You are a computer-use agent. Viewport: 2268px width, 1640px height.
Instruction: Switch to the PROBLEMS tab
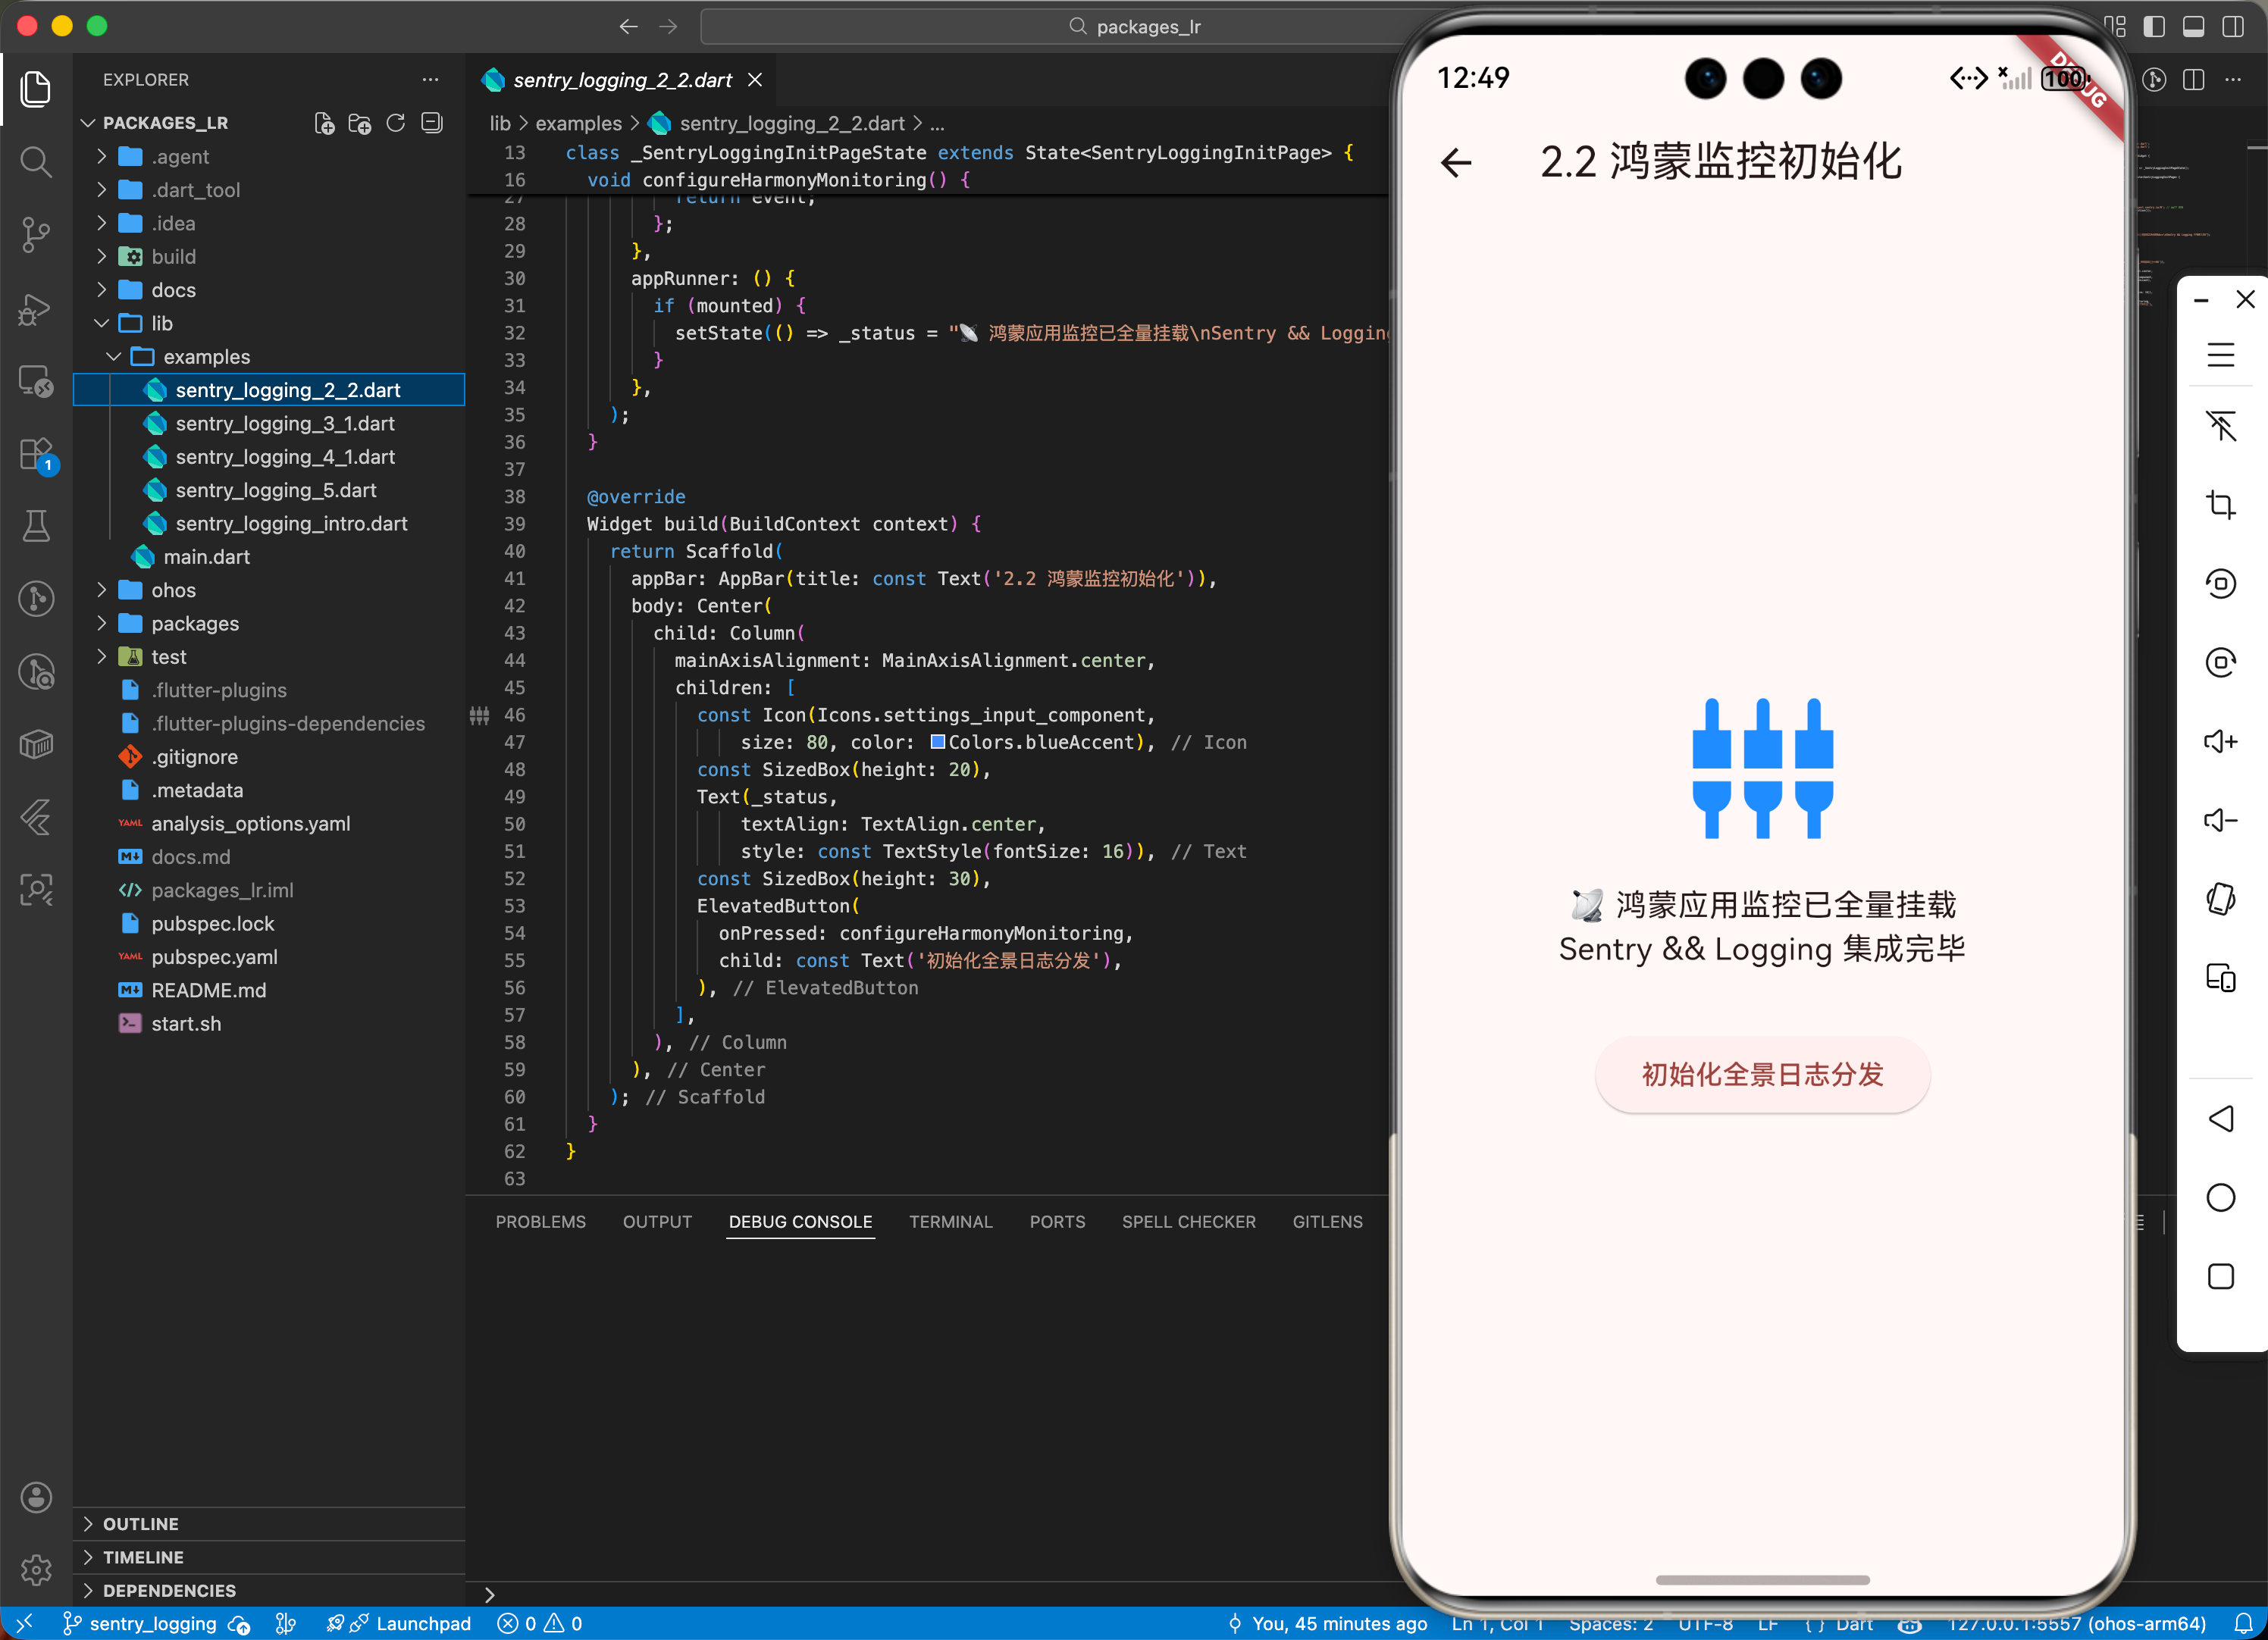click(540, 1222)
